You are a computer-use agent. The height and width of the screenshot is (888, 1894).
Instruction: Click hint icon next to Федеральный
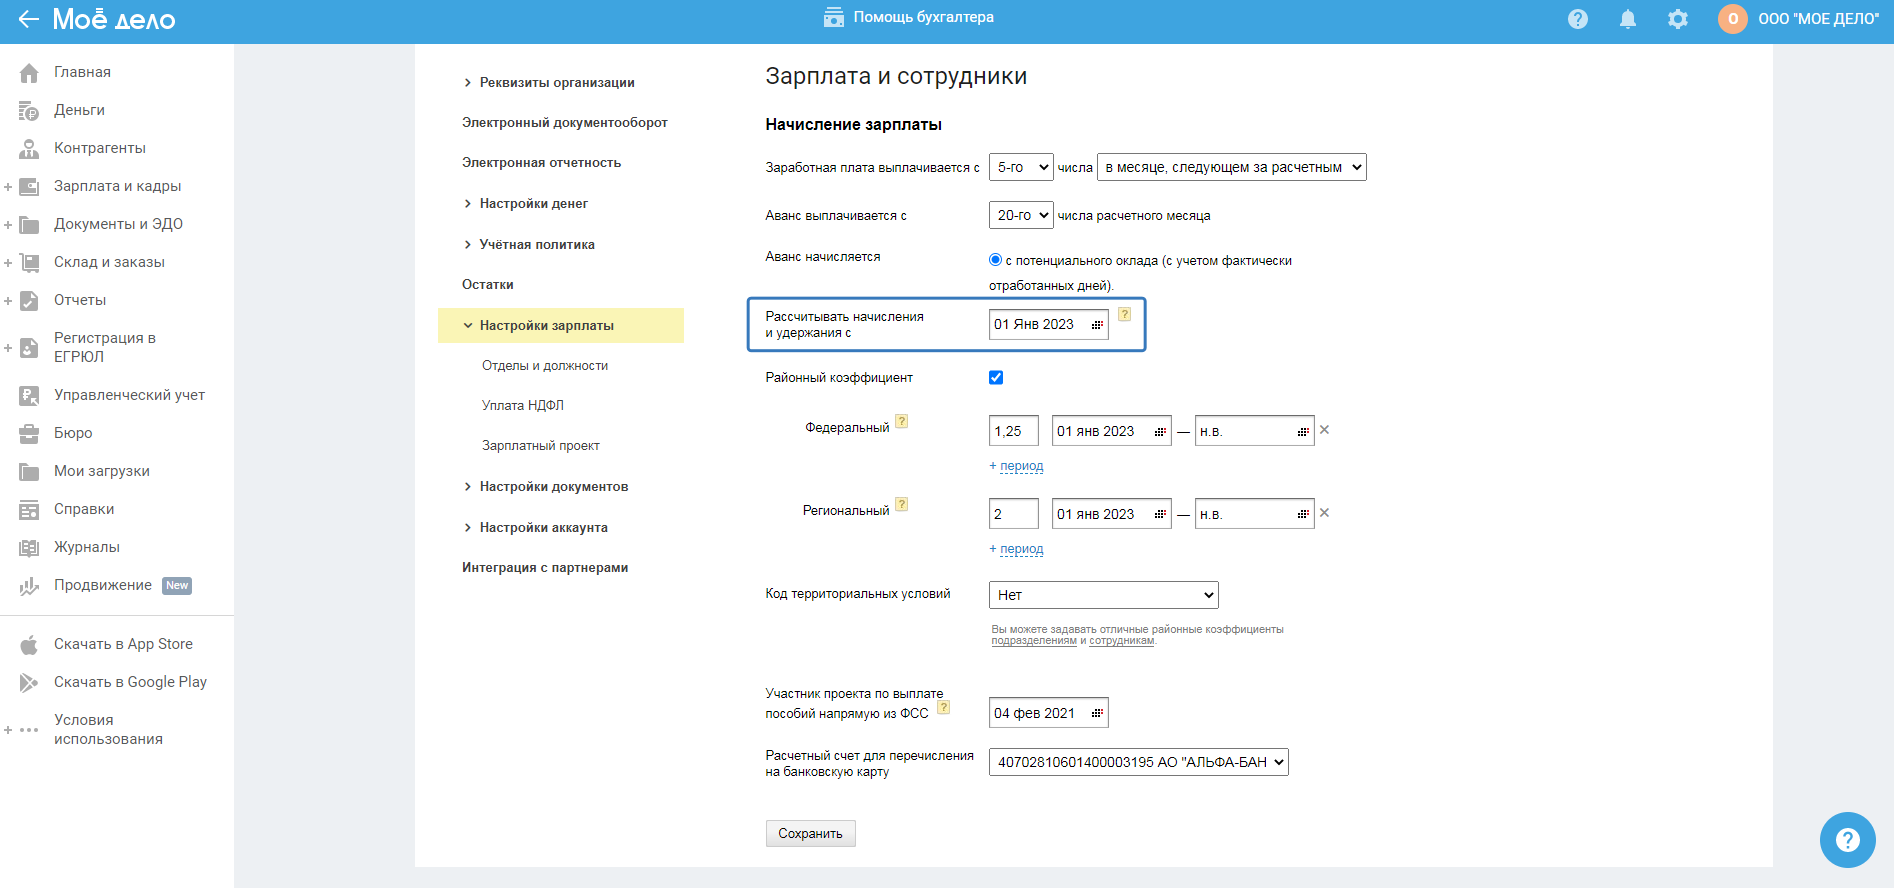click(902, 422)
